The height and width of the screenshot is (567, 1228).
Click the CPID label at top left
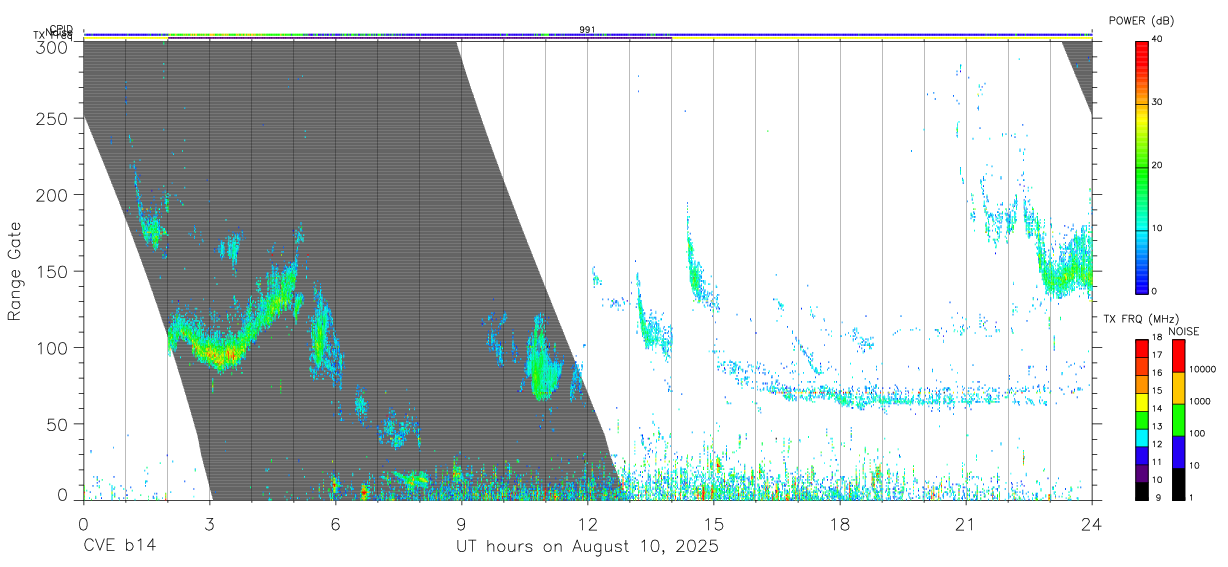61,28
